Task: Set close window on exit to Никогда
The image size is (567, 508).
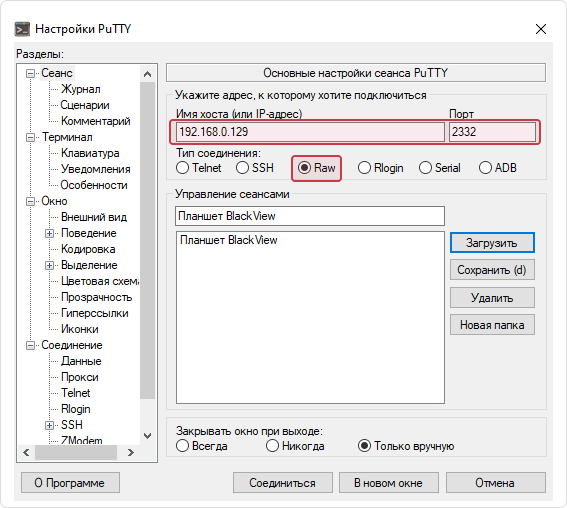Action: coord(295,446)
